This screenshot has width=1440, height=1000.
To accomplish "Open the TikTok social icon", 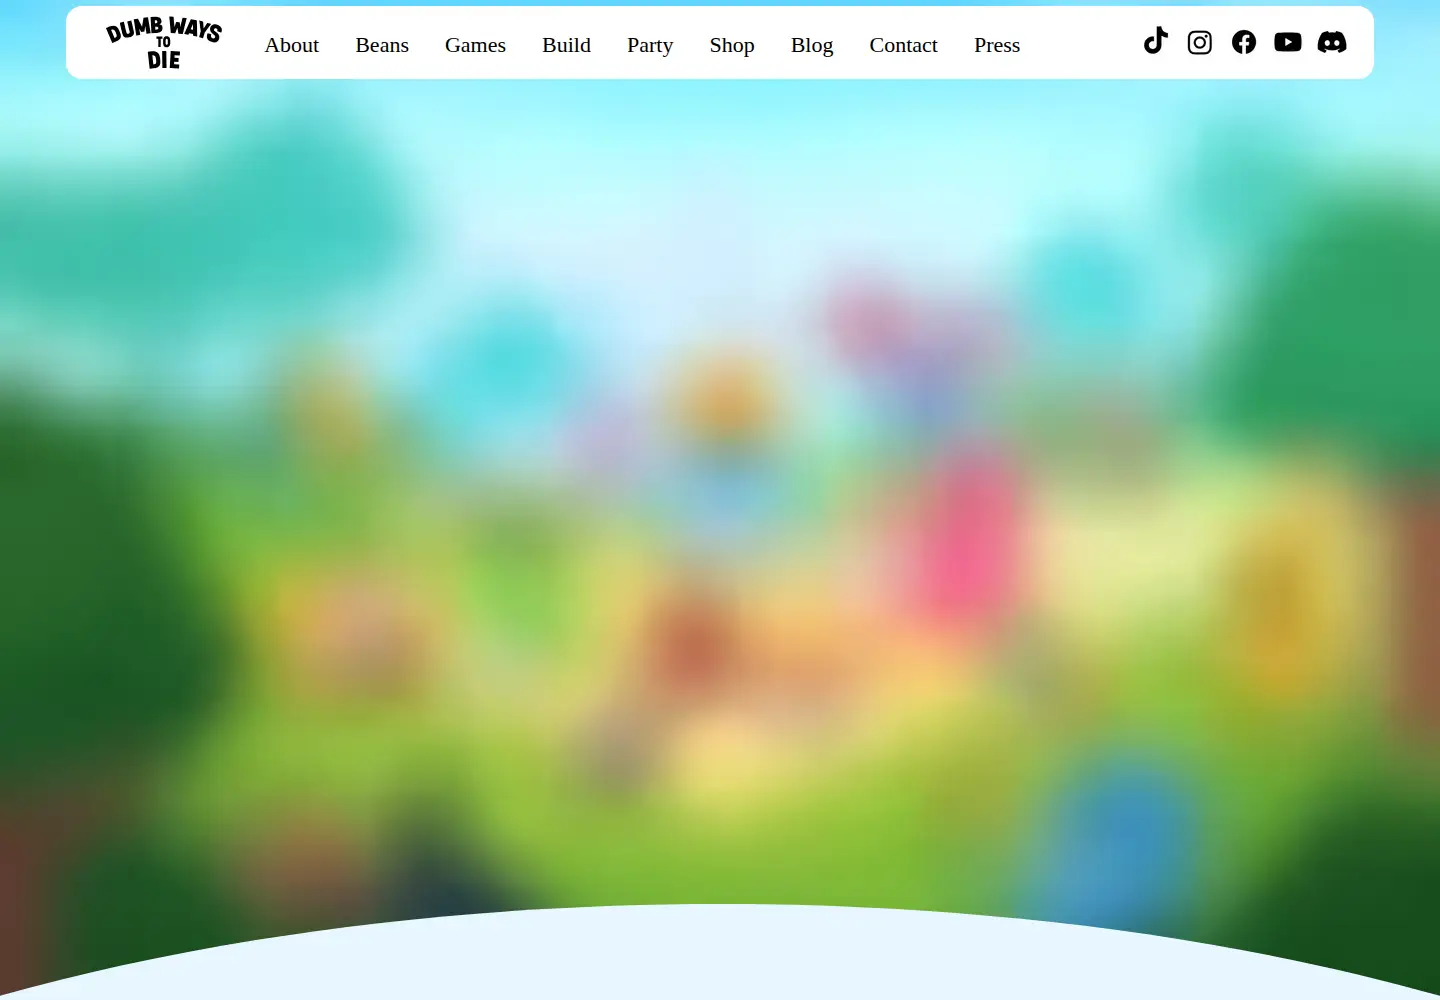I will [1156, 41].
